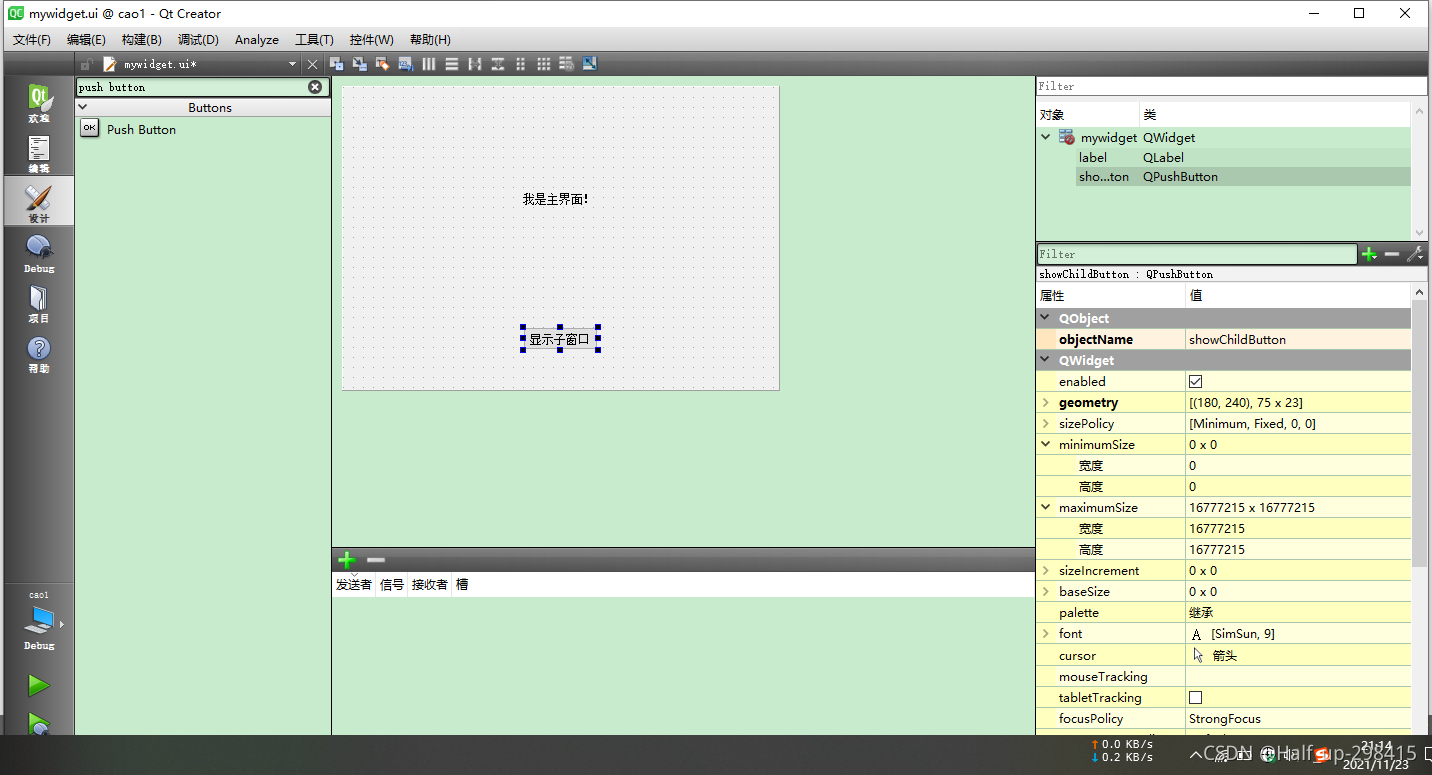Open the Projects (项目) mode
The width and height of the screenshot is (1432, 775).
pyautogui.click(x=38, y=304)
